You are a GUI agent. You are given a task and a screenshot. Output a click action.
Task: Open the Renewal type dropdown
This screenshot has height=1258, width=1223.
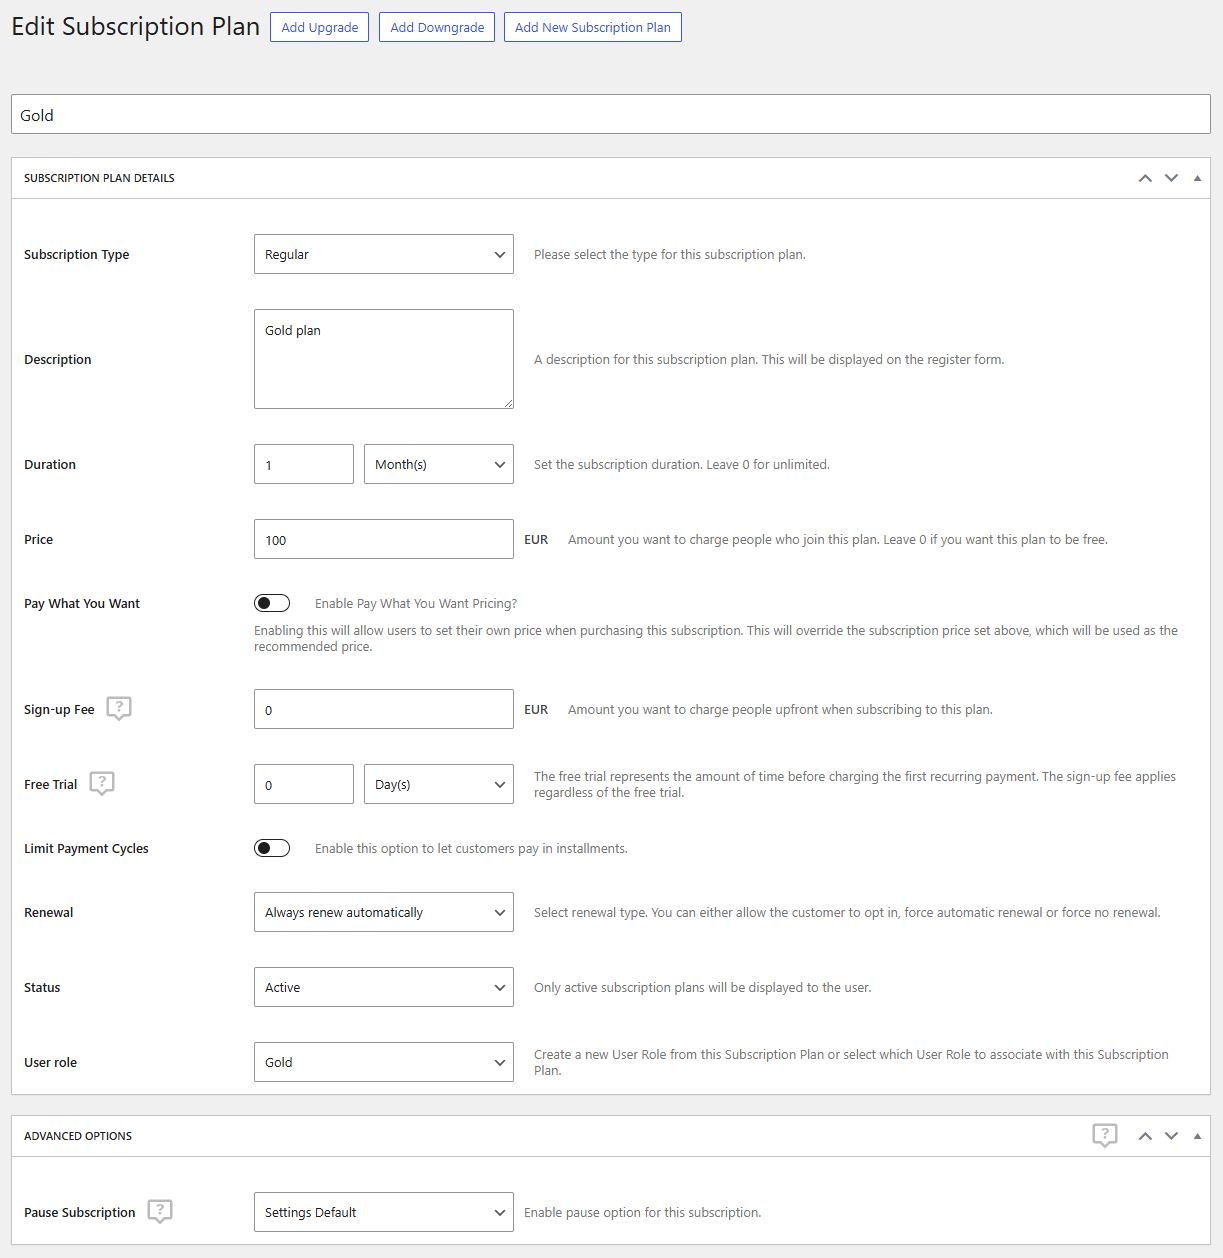(x=384, y=911)
